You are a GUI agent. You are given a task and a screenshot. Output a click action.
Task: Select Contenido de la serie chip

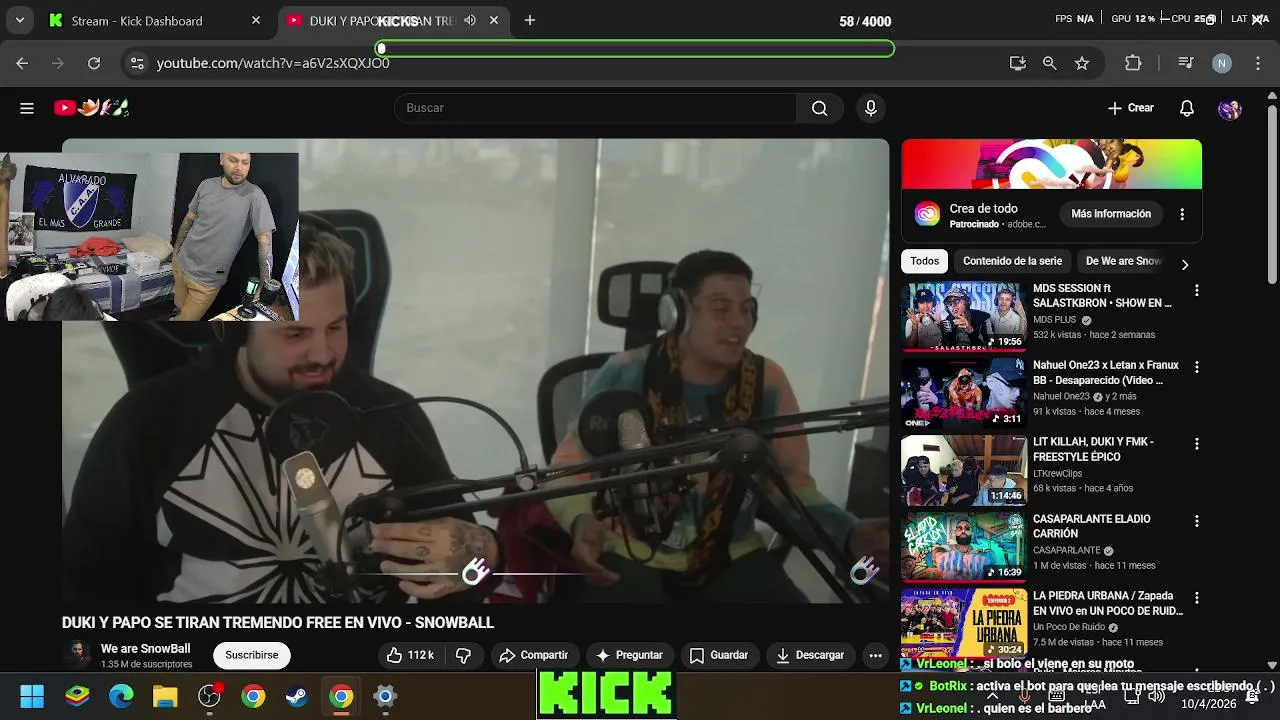click(1012, 261)
